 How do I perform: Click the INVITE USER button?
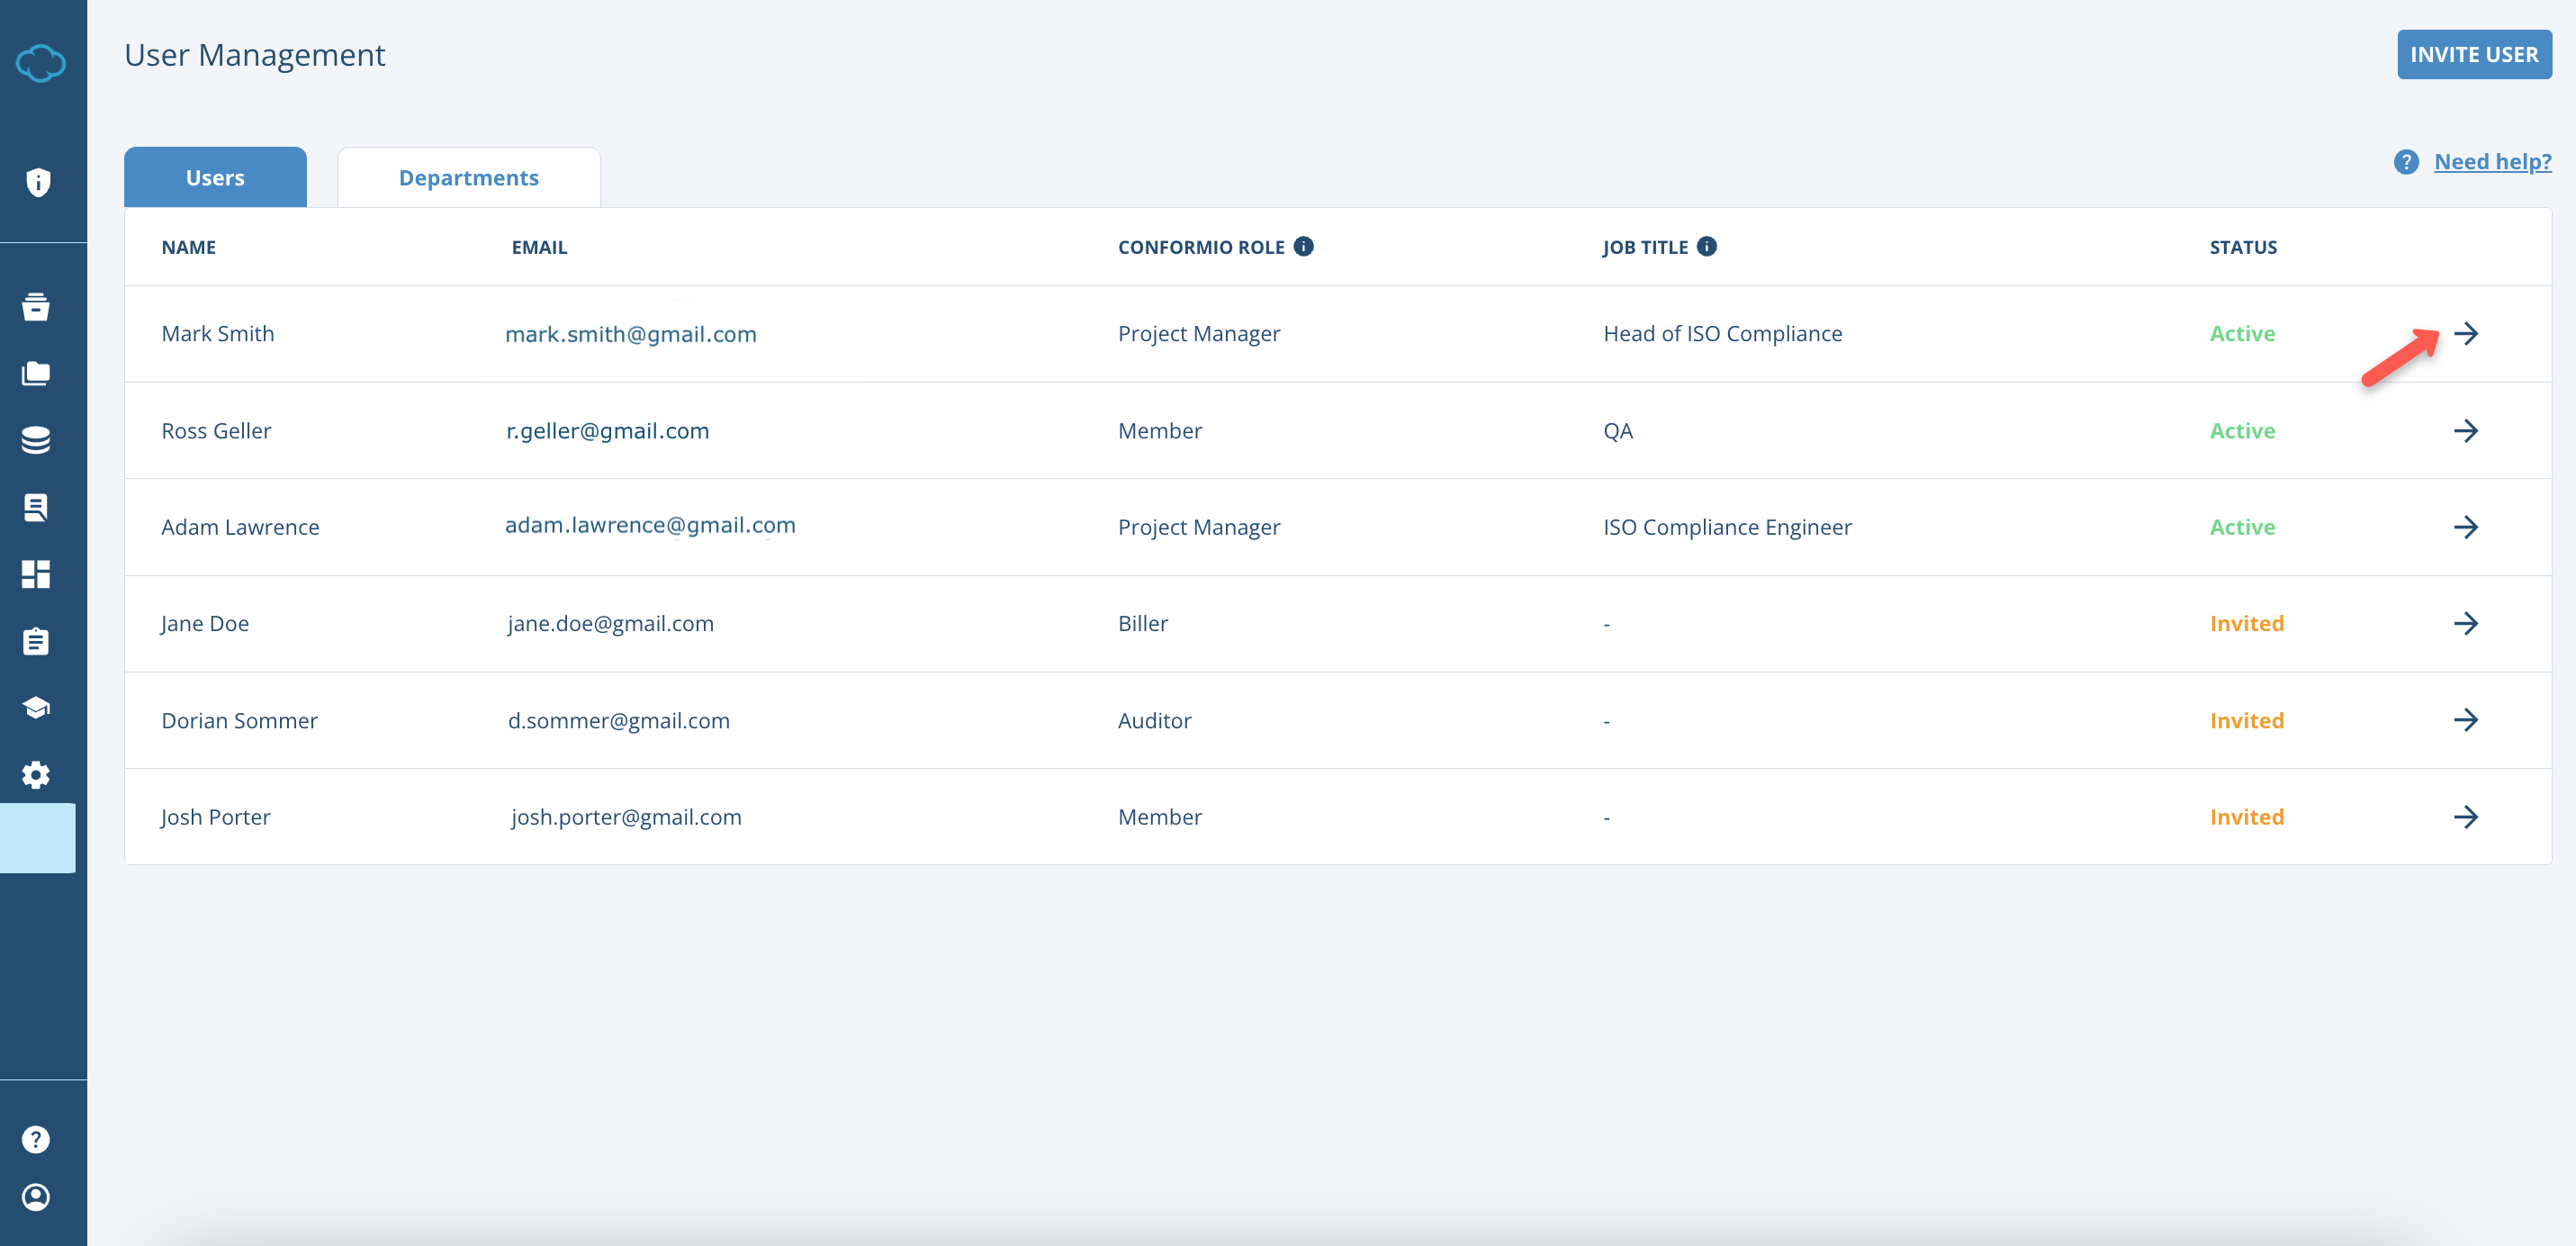pyautogui.click(x=2474, y=54)
